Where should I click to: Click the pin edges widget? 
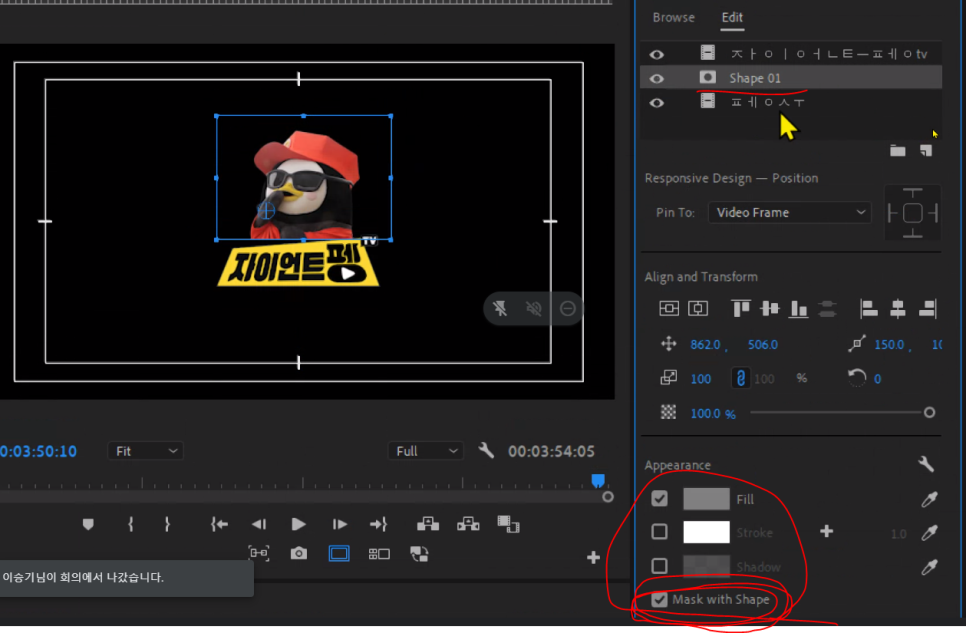coord(912,213)
